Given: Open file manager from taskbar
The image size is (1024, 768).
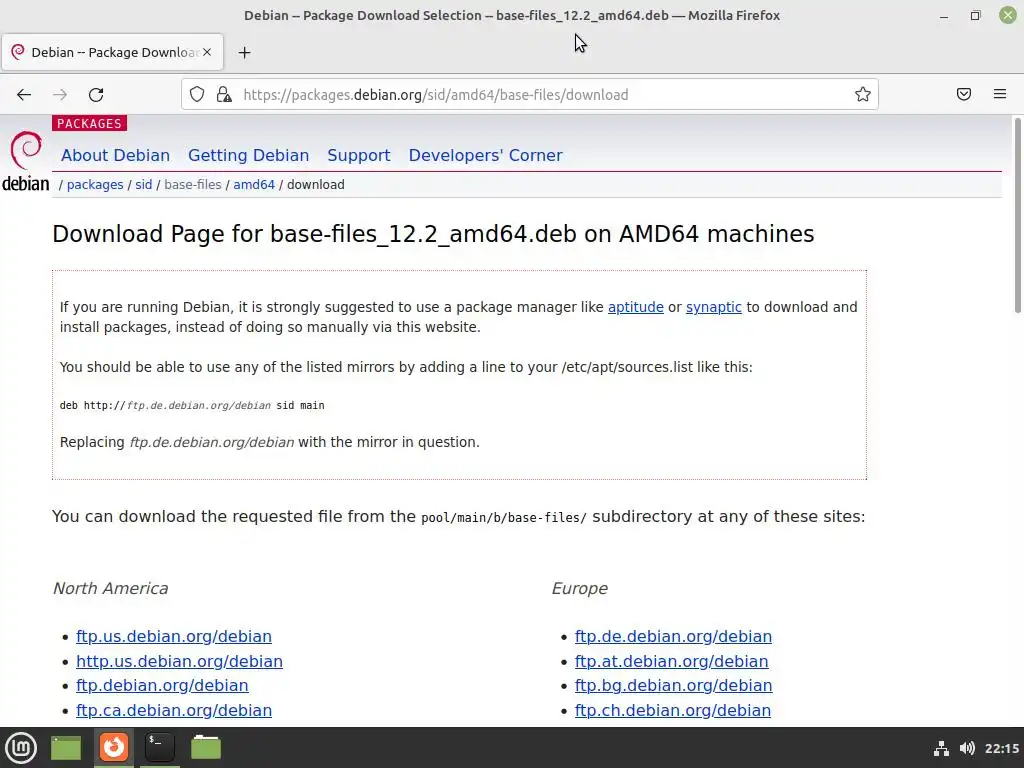Looking at the screenshot, I should (x=206, y=747).
